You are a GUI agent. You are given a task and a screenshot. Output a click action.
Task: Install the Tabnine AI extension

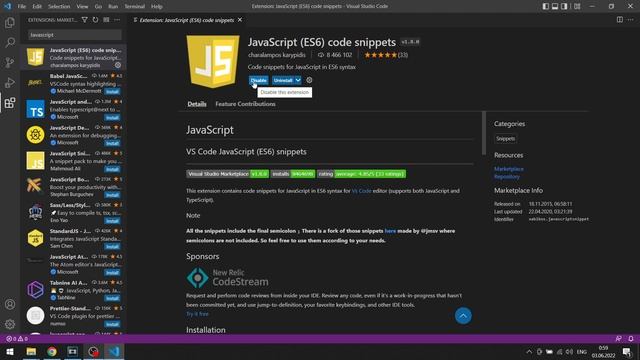point(112,298)
